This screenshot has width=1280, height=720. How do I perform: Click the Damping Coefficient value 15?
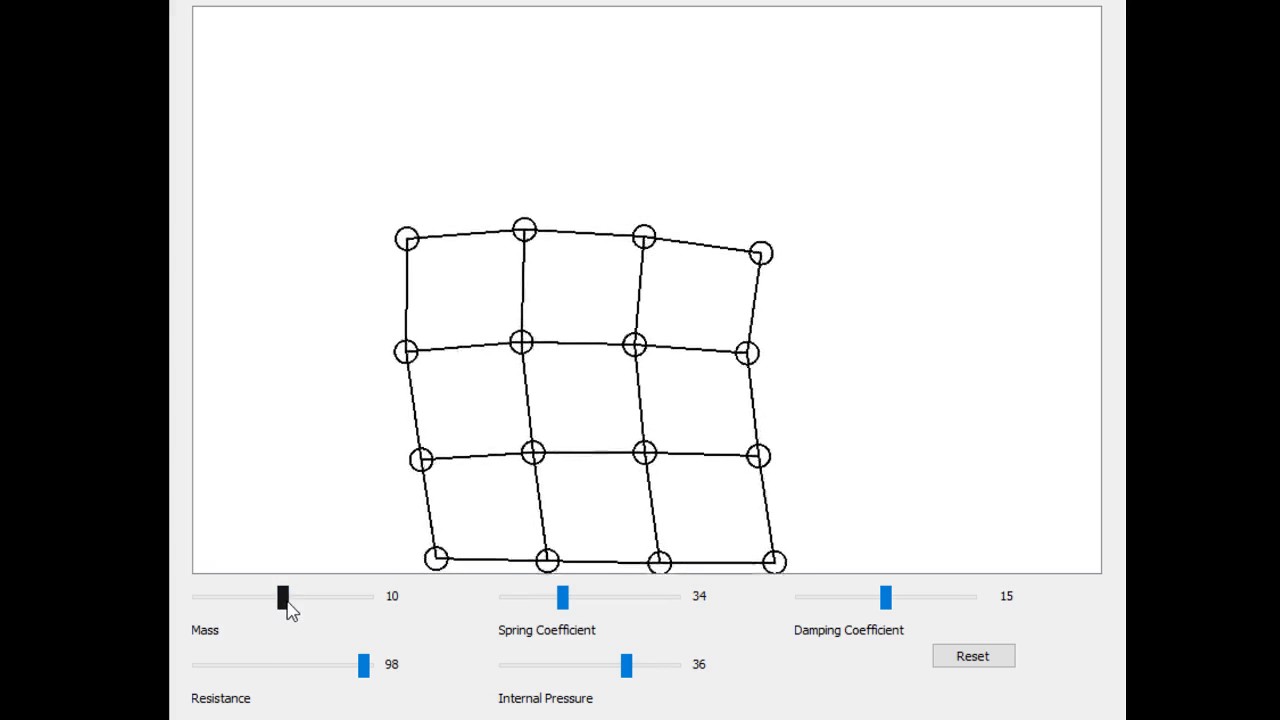coord(1006,596)
